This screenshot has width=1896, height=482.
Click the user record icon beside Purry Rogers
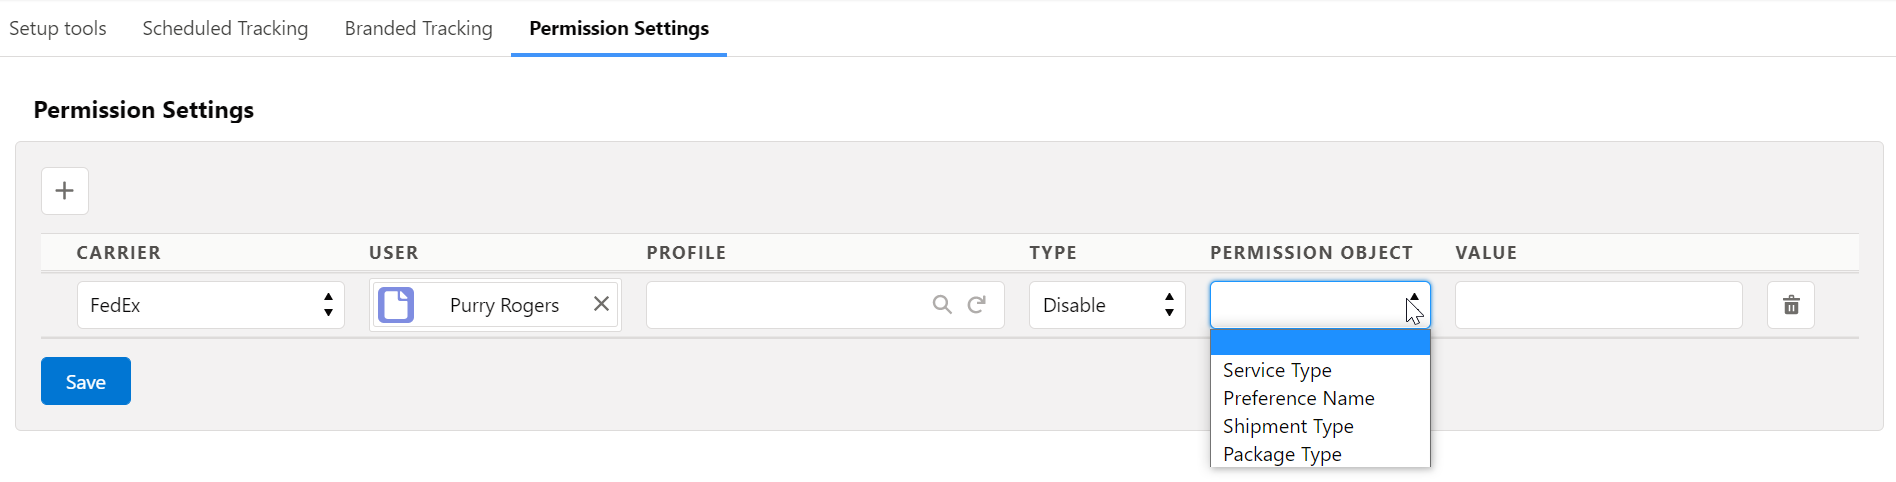(x=396, y=305)
